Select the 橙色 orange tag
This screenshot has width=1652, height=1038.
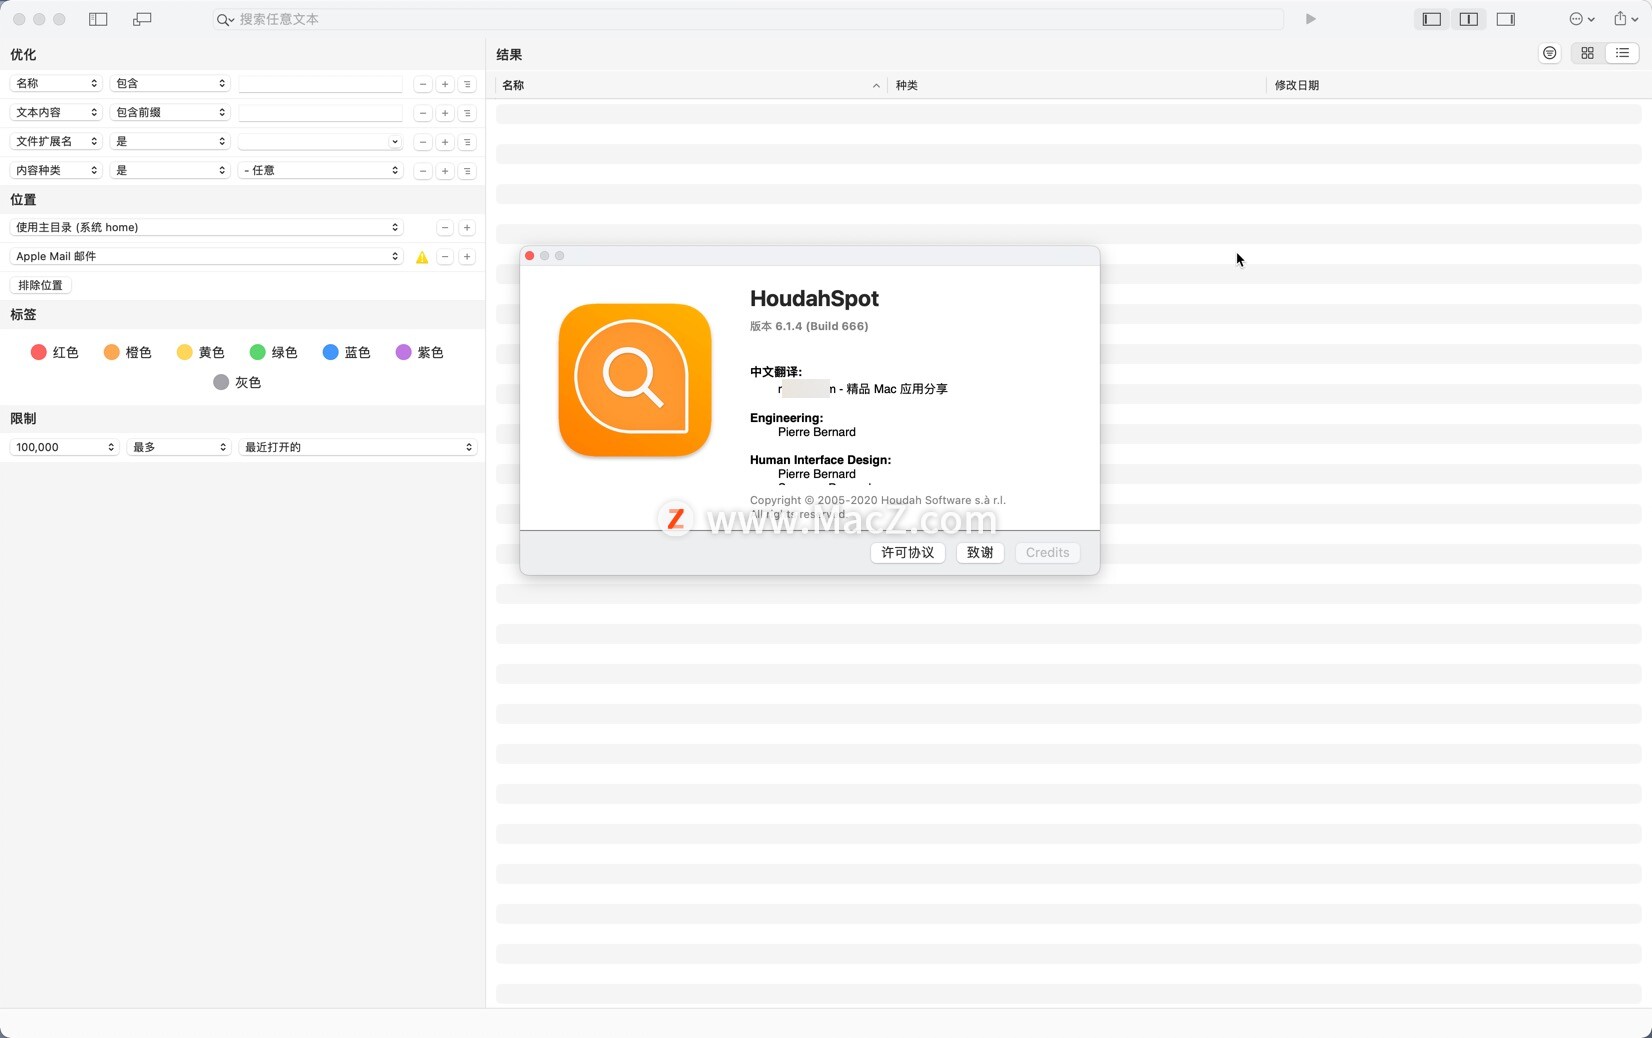coord(128,352)
